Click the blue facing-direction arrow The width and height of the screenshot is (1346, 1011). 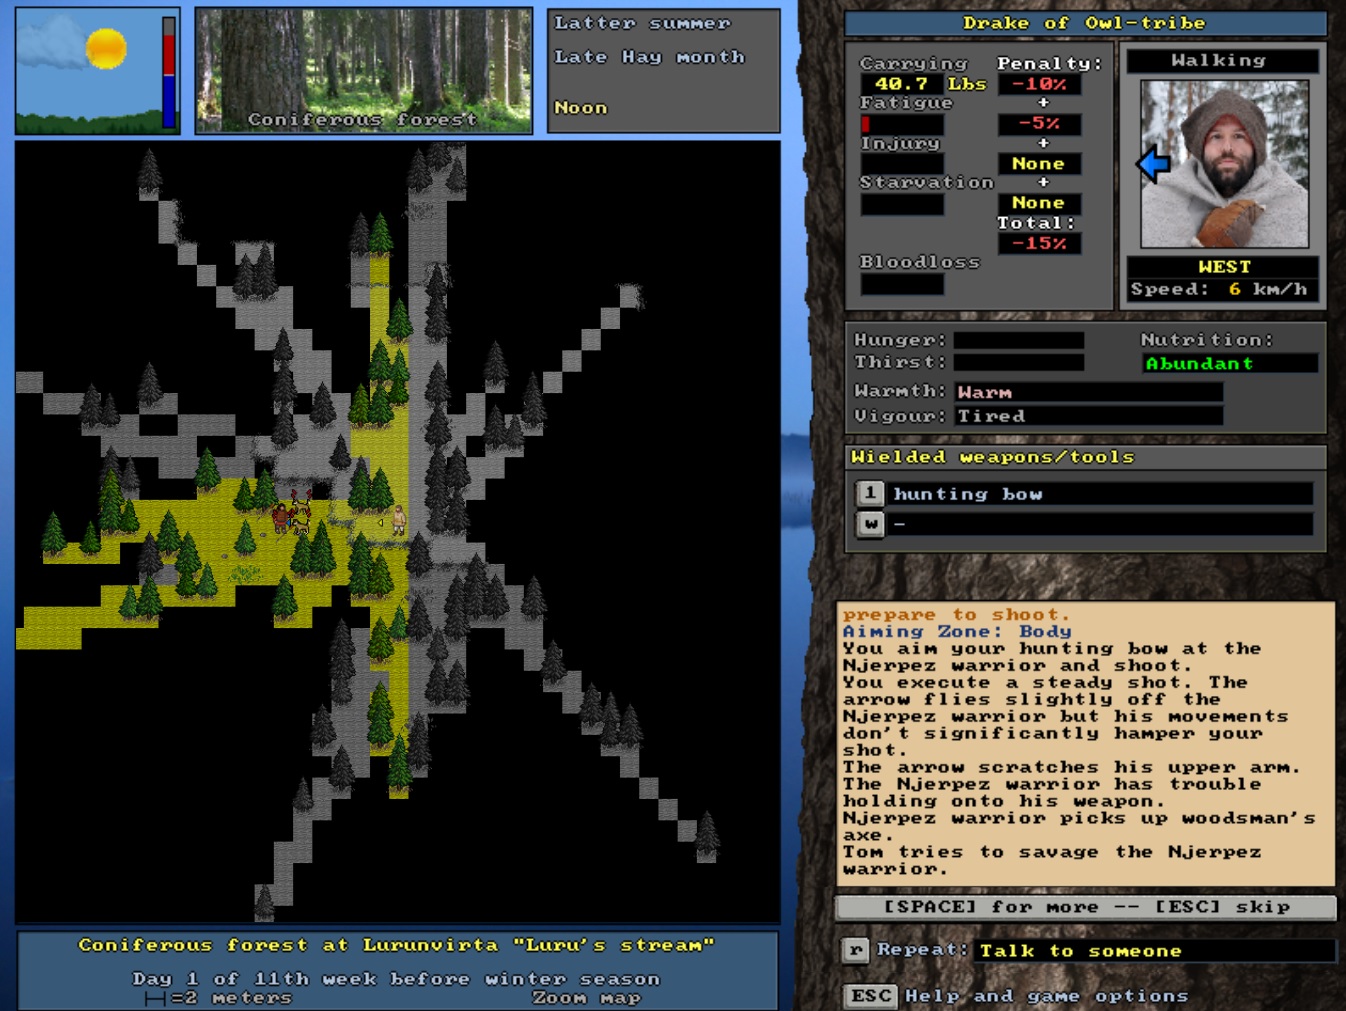(x=1153, y=164)
